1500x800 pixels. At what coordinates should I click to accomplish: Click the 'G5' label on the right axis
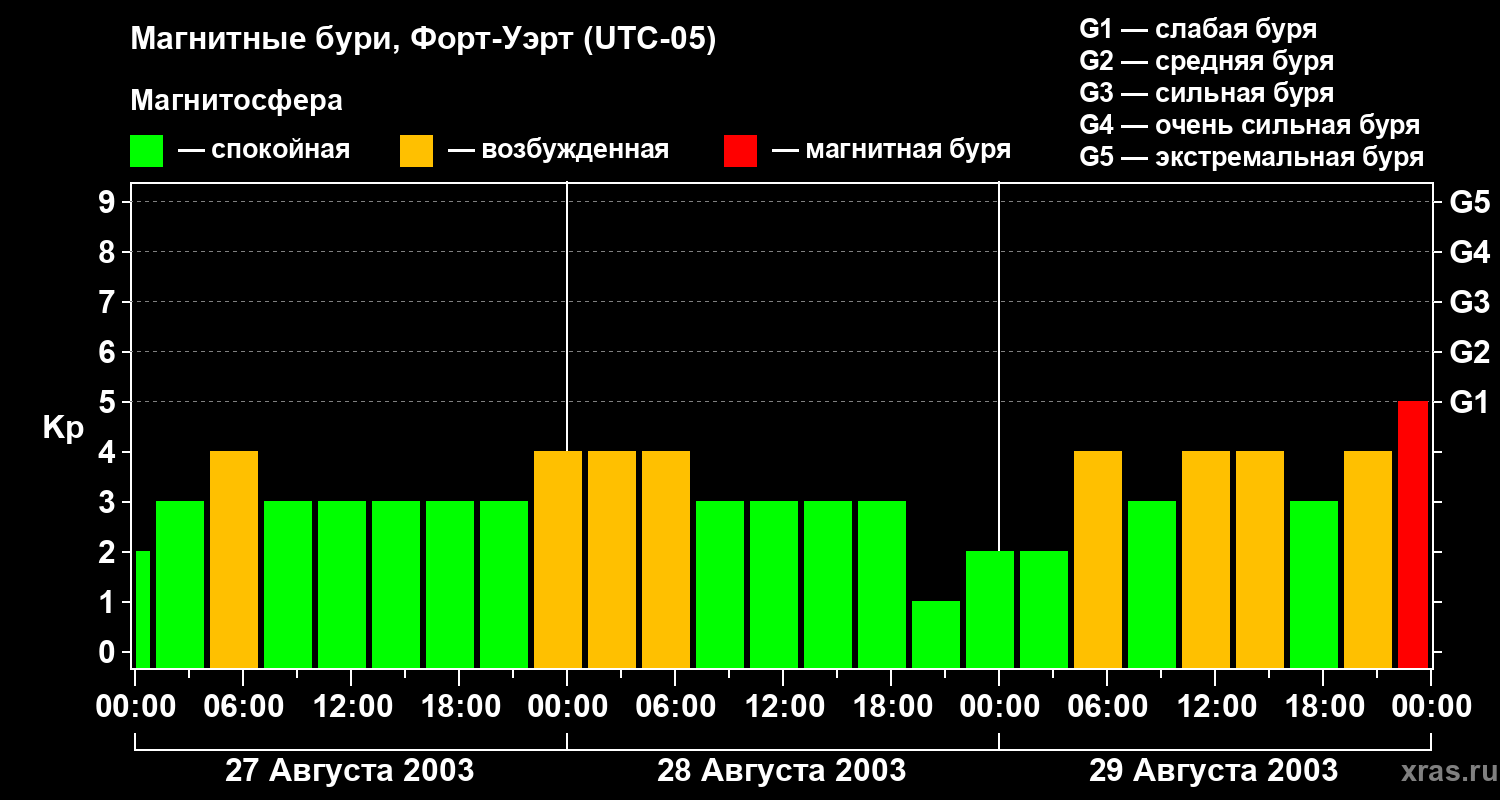tap(1469, 202)
